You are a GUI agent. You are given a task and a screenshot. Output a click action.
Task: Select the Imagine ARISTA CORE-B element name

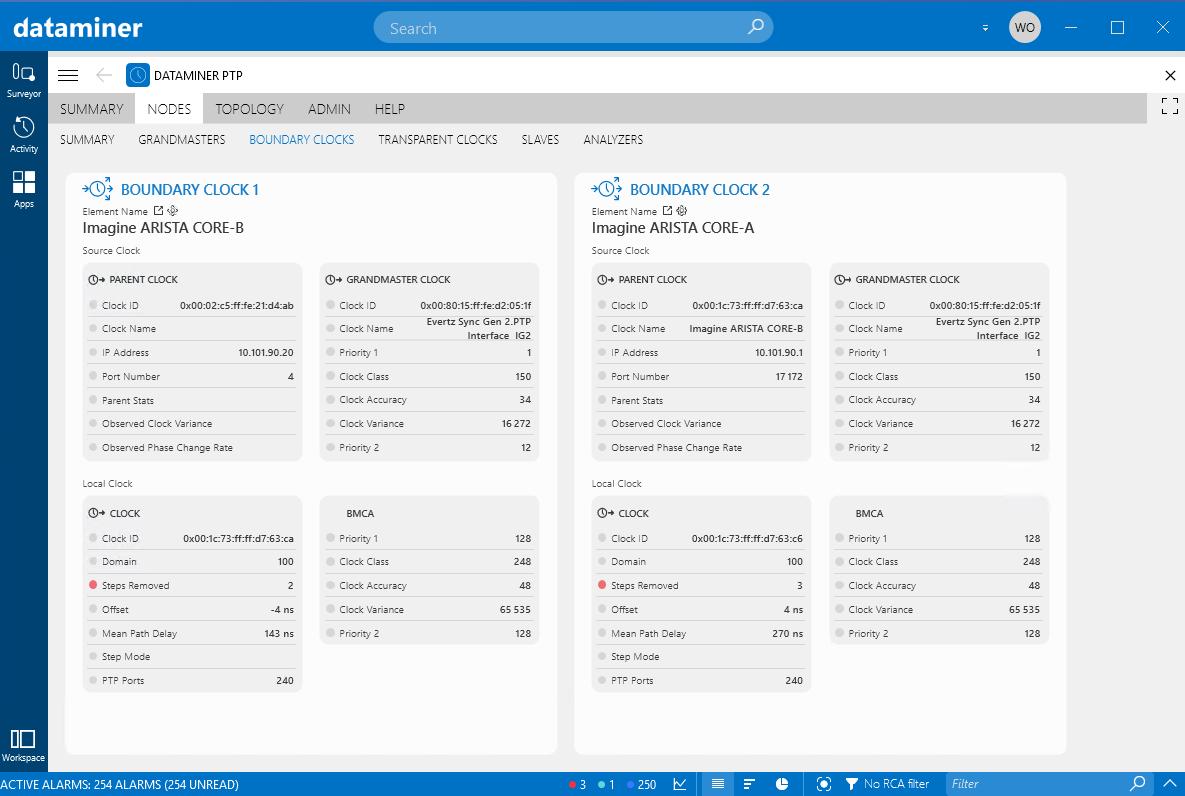tap(163, 228)
